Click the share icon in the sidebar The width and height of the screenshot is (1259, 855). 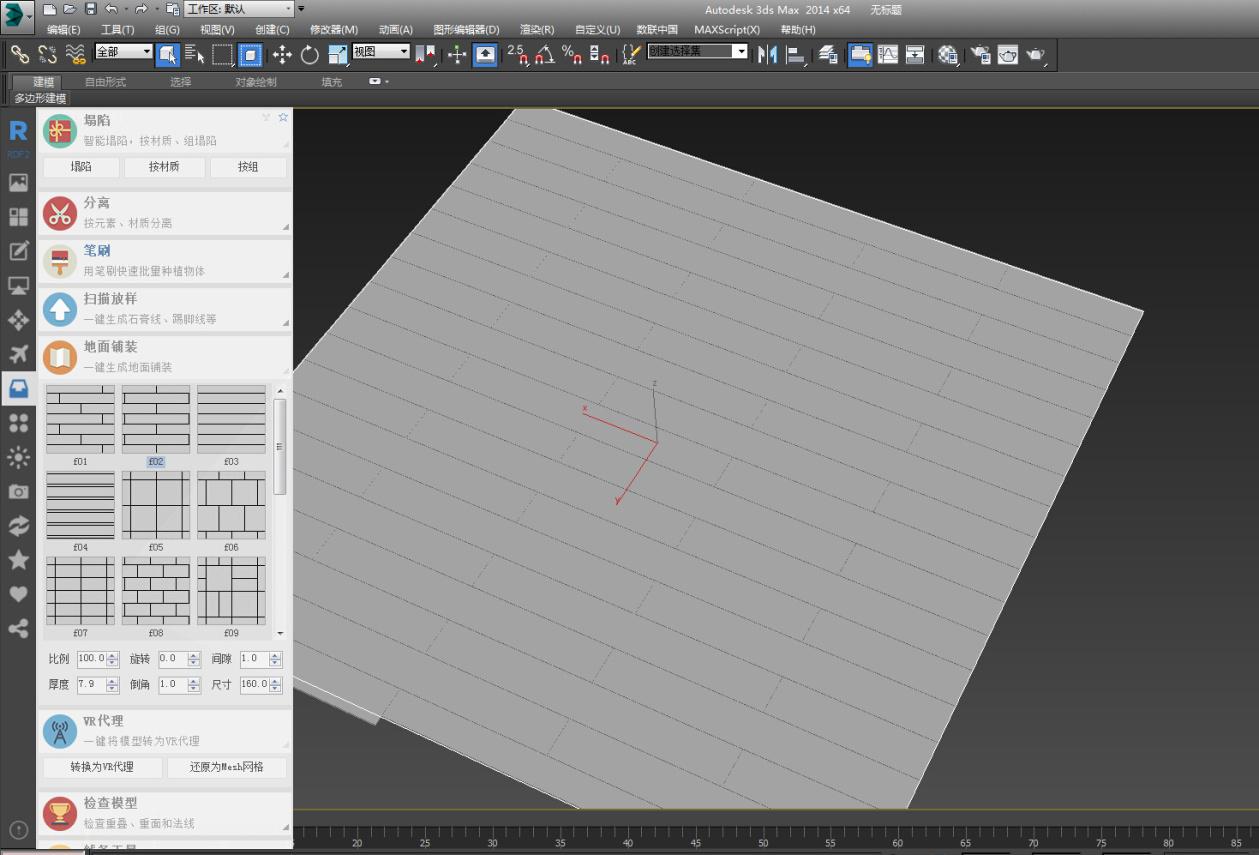click(x=18, y=628)
